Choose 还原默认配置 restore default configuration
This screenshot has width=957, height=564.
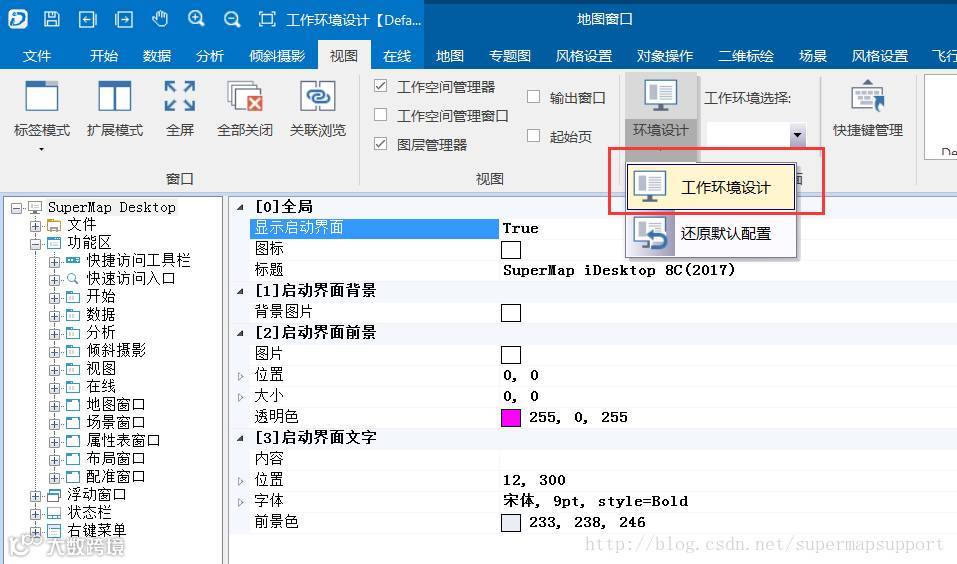click(x=711, y=234)
